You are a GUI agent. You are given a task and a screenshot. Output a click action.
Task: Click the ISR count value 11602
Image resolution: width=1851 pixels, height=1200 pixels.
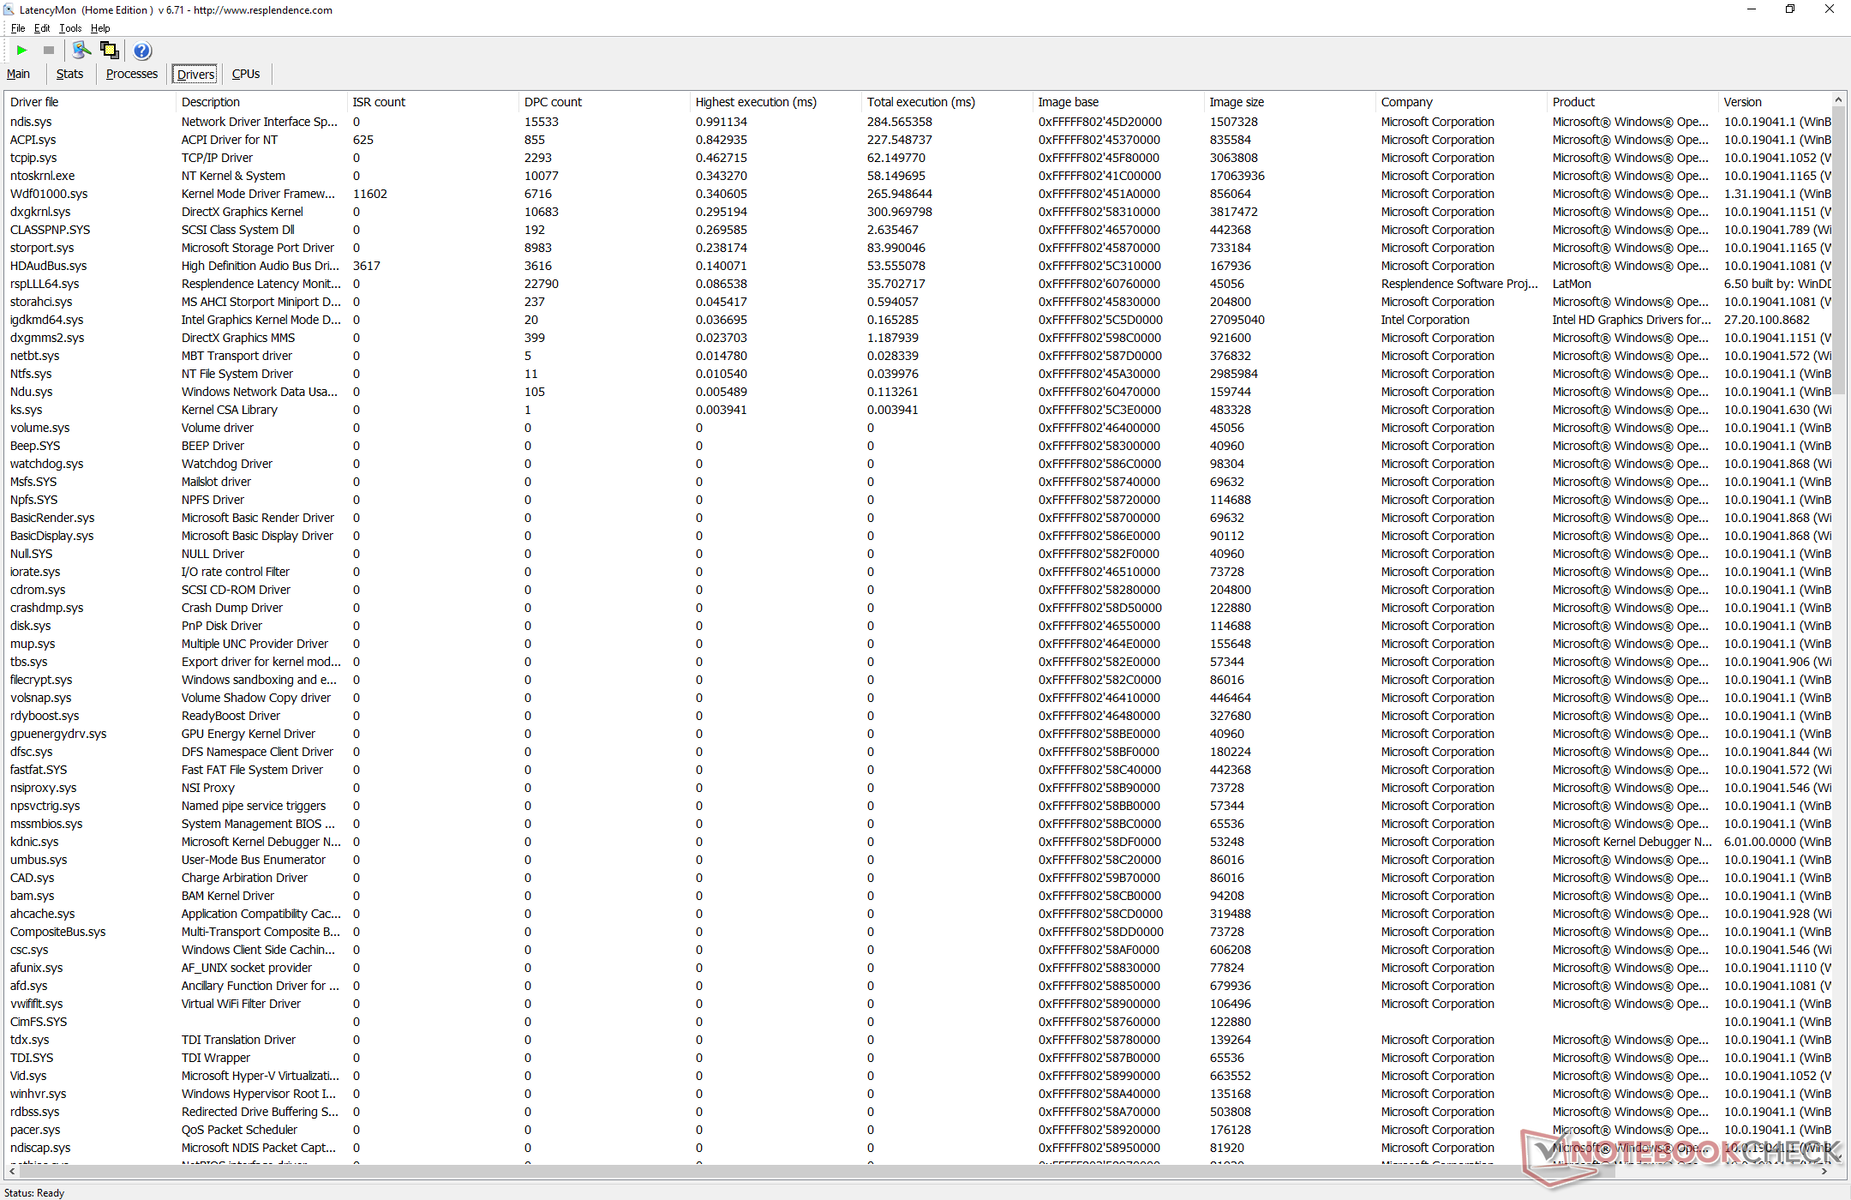coord(370,194)
